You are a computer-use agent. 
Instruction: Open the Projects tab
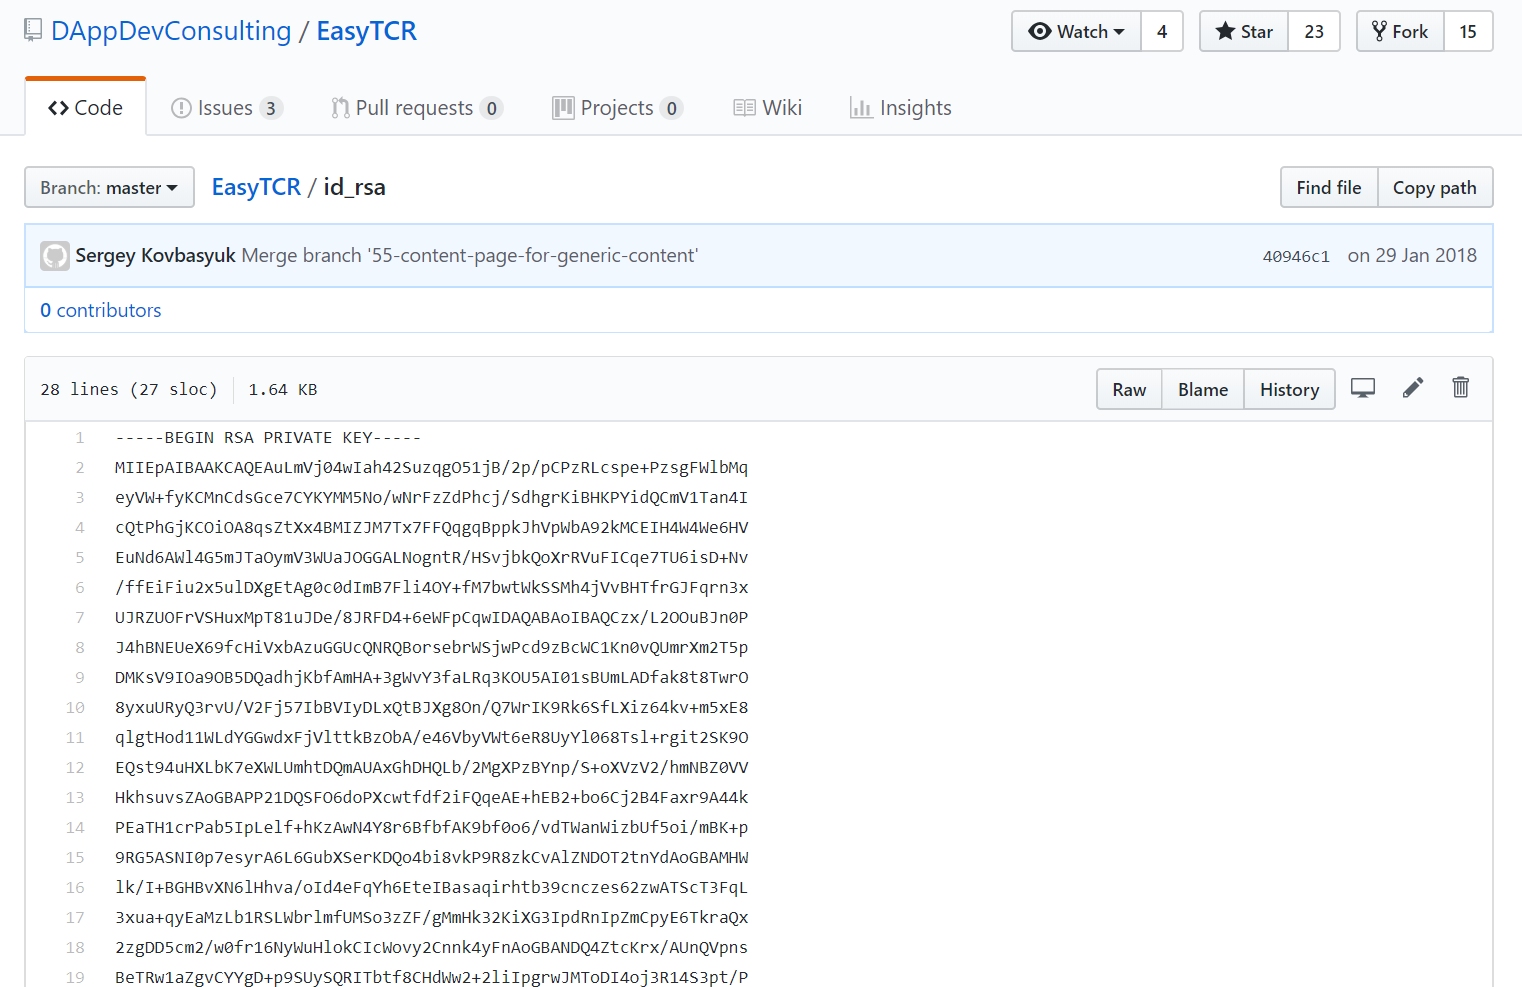click(x=618, y=108)
